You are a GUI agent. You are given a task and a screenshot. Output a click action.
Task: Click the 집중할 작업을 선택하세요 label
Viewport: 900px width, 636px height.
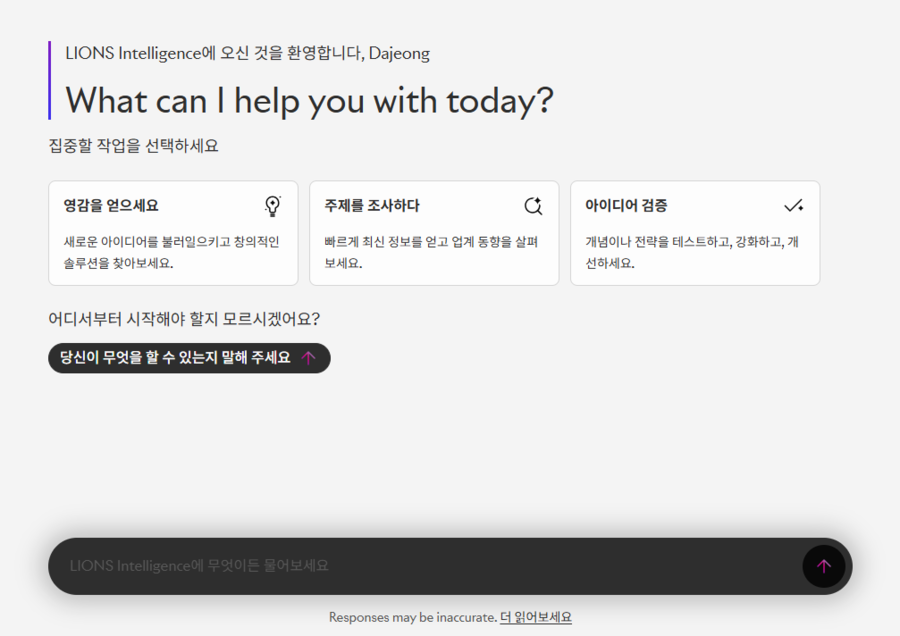pos(133,146)
